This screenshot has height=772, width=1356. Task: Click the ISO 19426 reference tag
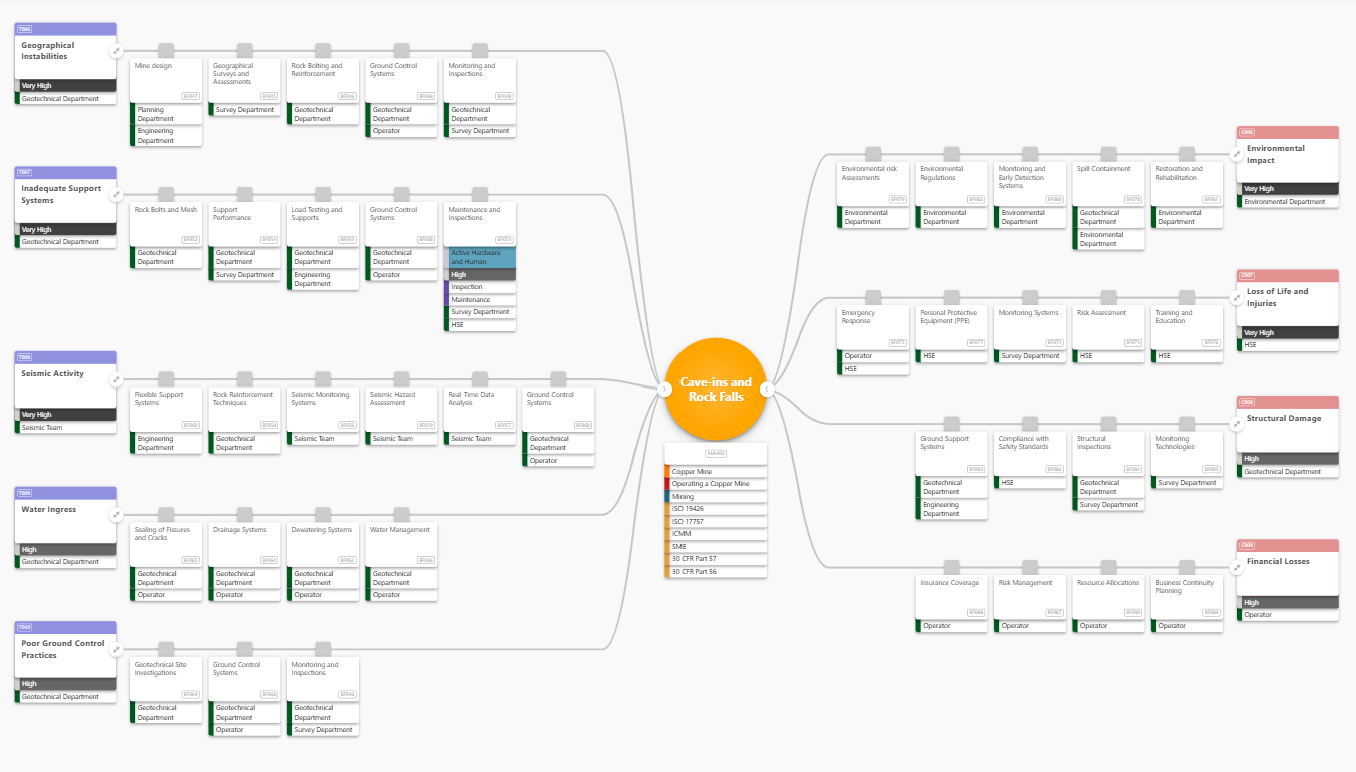click(x=716, y=509)
